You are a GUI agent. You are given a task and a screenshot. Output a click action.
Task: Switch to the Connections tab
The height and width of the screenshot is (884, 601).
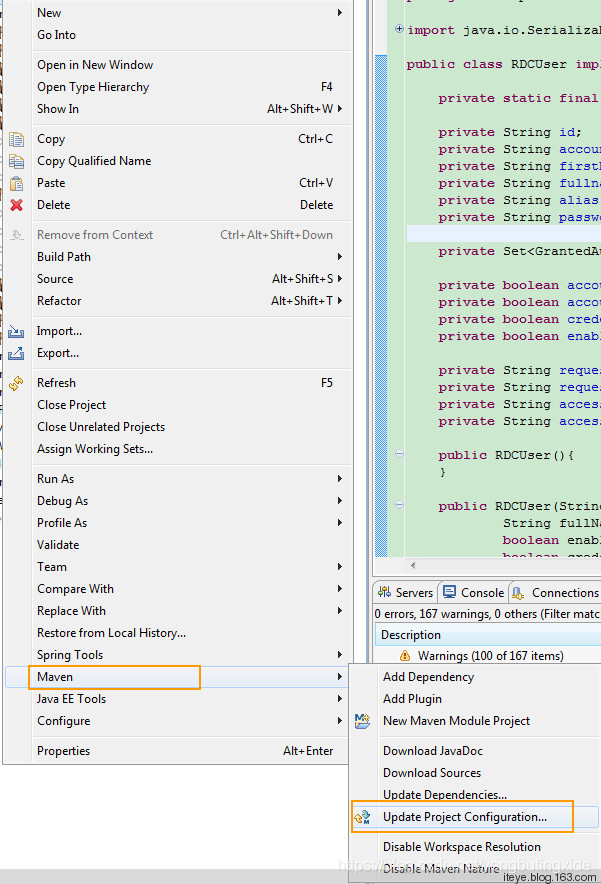tap(556, 593)
